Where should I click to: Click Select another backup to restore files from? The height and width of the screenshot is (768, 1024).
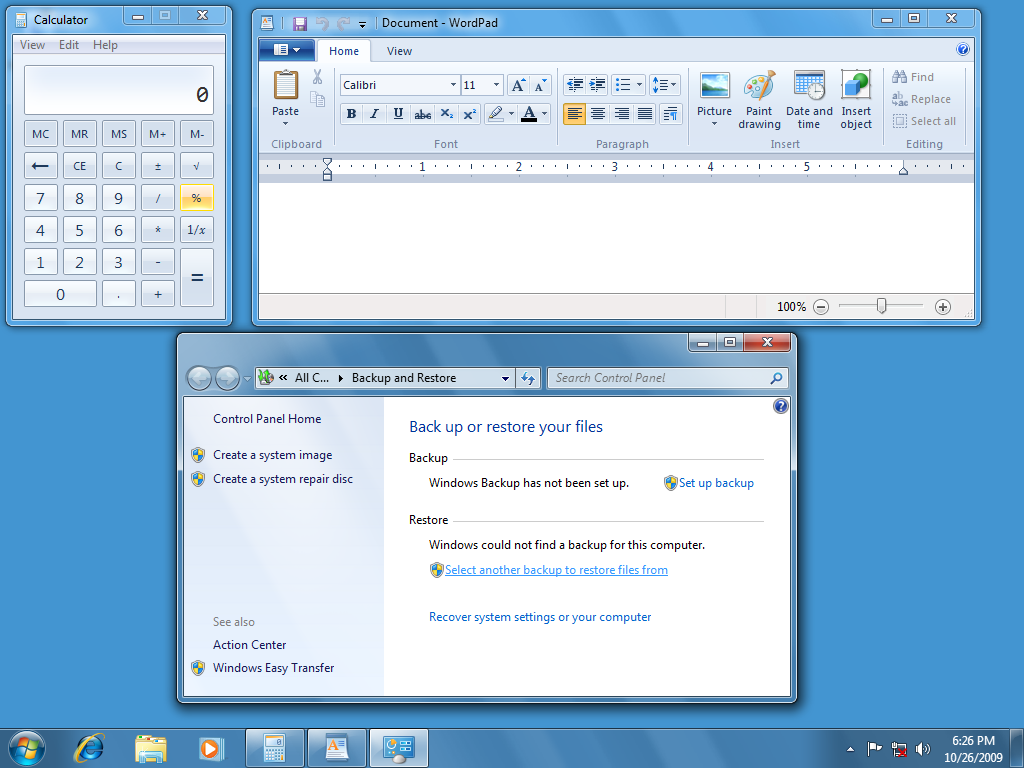tap(556, 570)
